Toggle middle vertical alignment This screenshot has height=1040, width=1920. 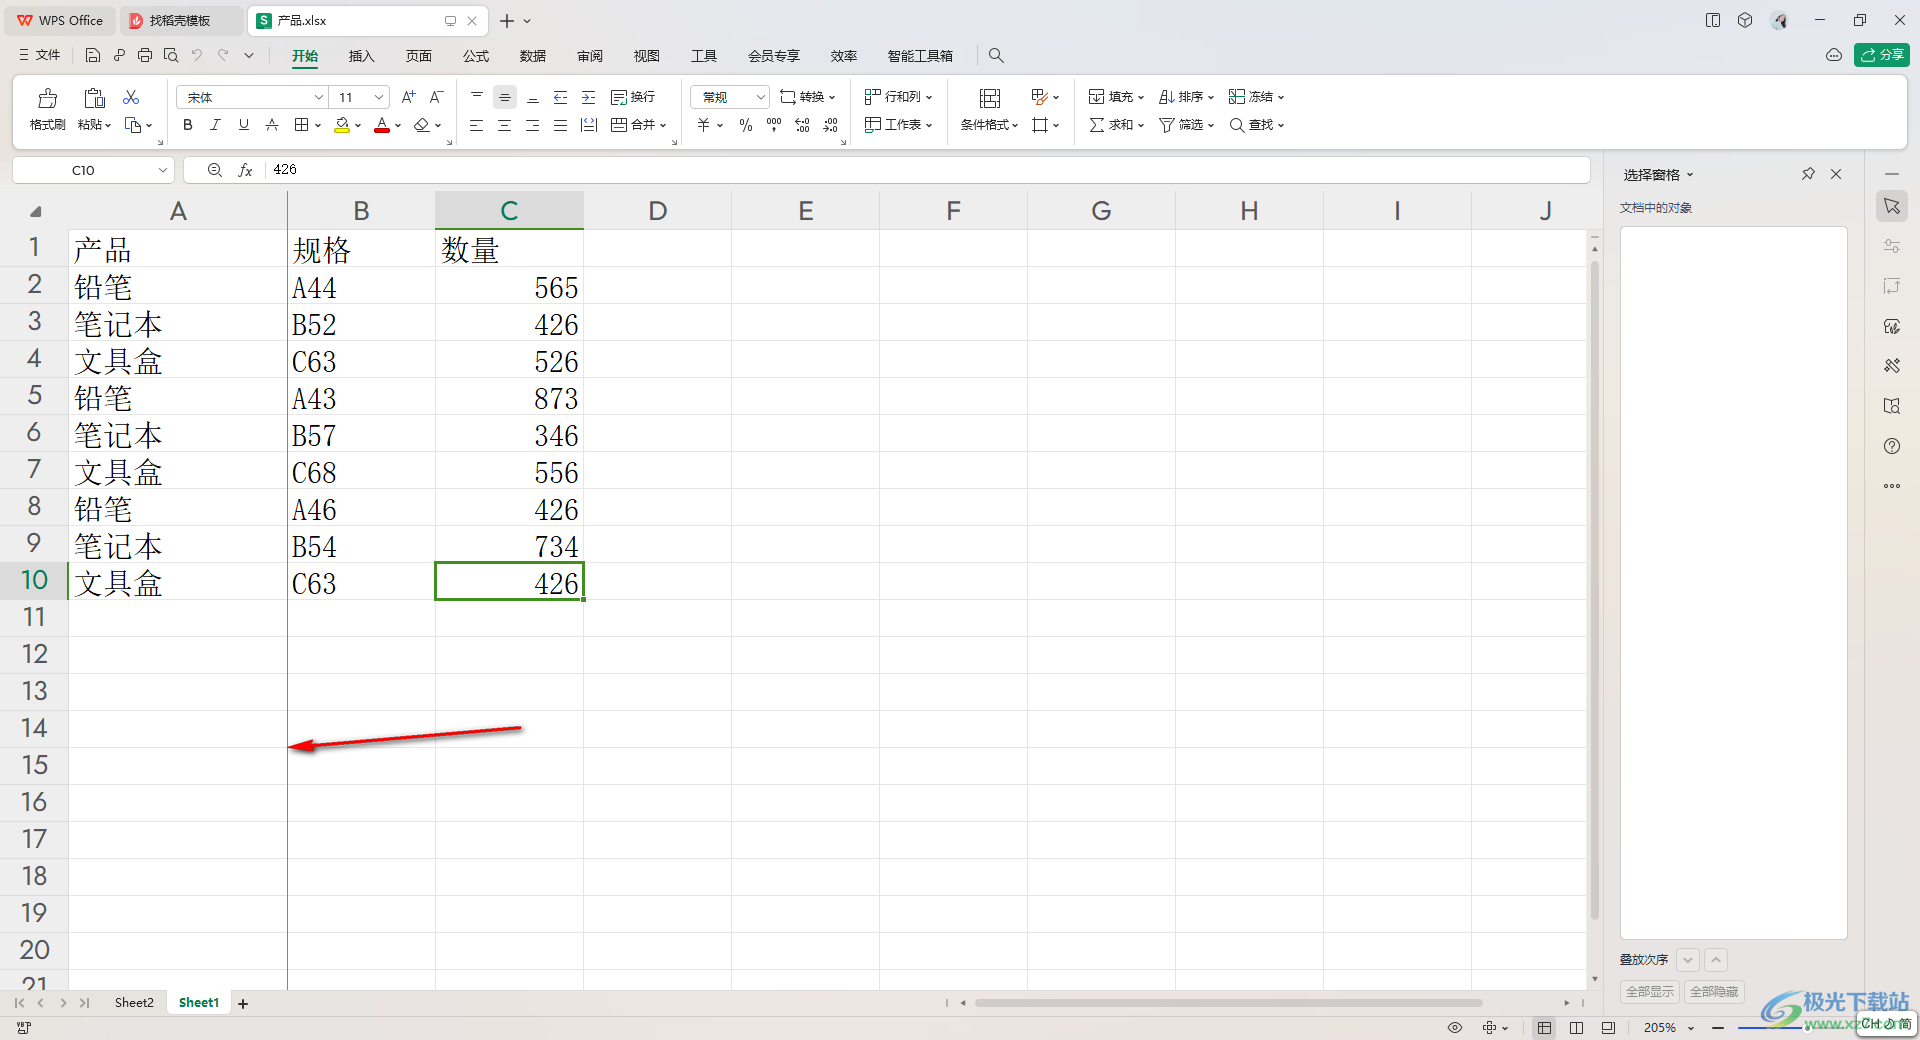coord(505,97)
